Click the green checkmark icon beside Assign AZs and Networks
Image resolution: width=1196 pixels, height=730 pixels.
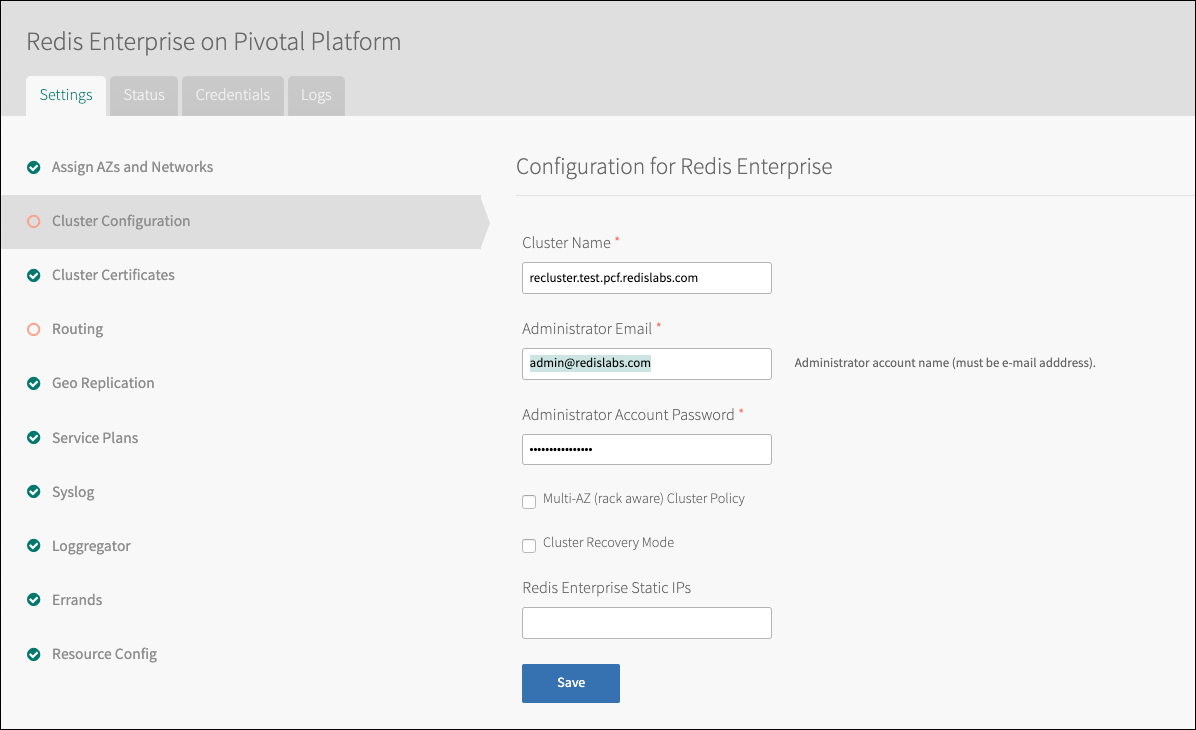[34, 167]
